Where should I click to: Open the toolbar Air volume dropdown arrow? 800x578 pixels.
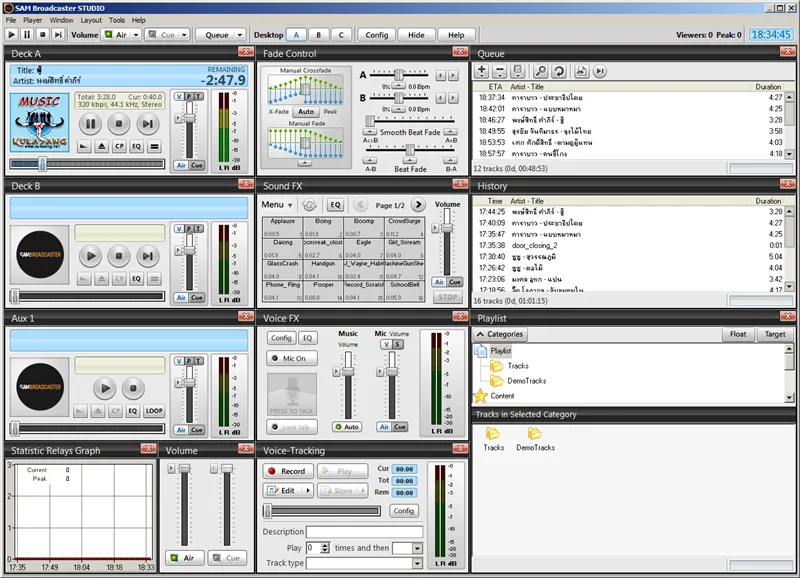(136, 35)
